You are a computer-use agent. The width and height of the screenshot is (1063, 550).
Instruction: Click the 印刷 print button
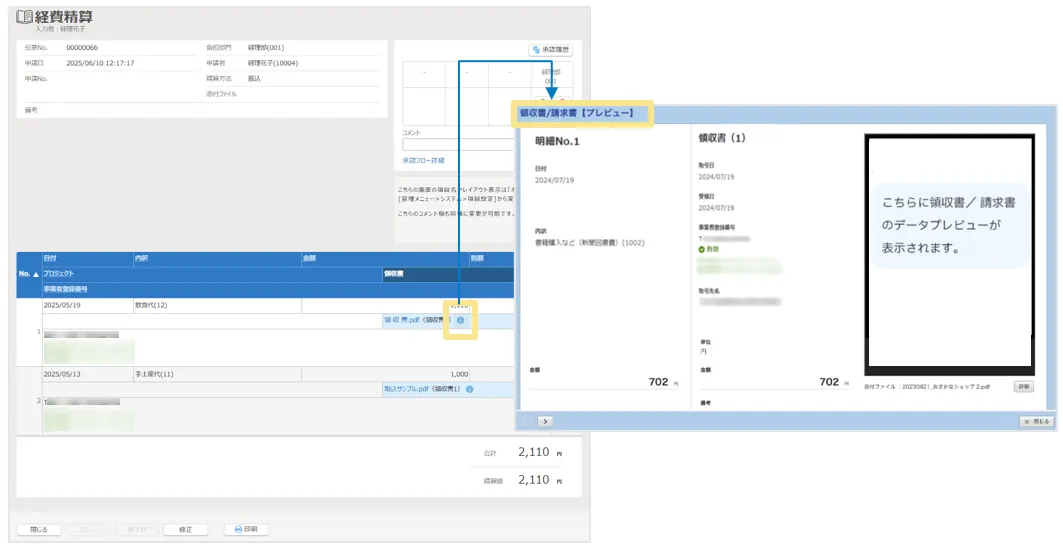pyautogui.click(x=245, y=529)
